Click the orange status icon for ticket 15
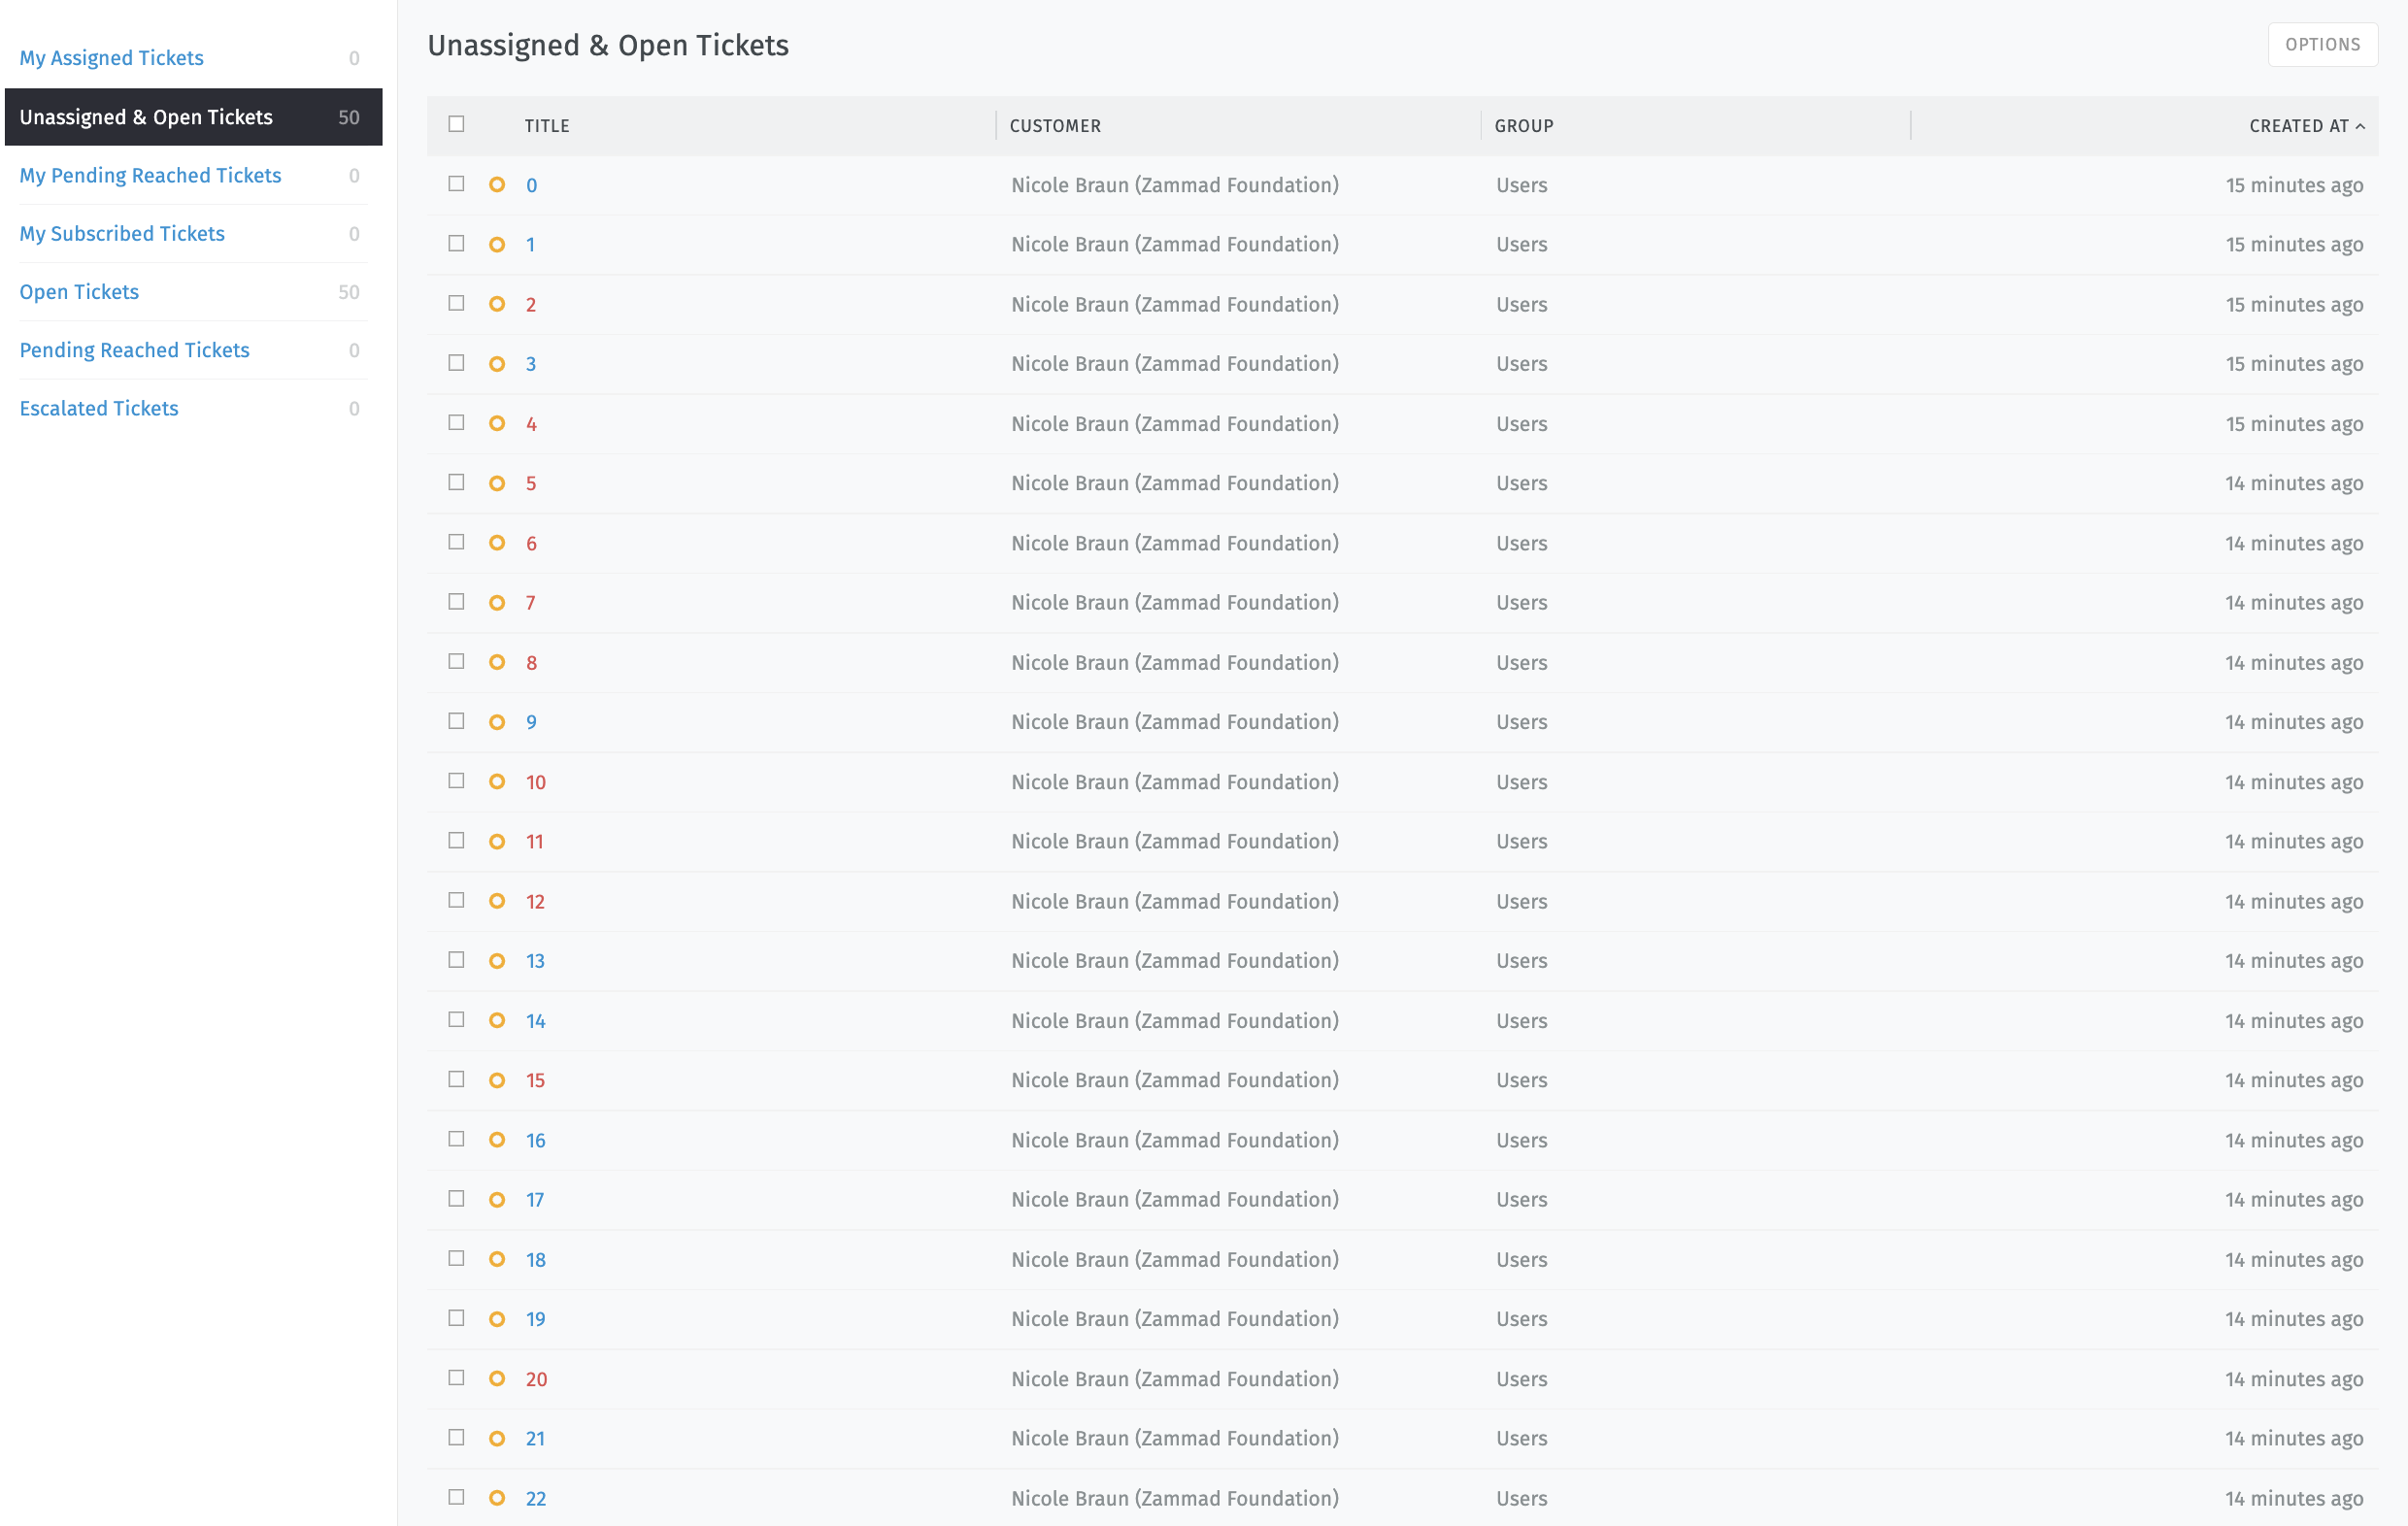 point(497,1079)
